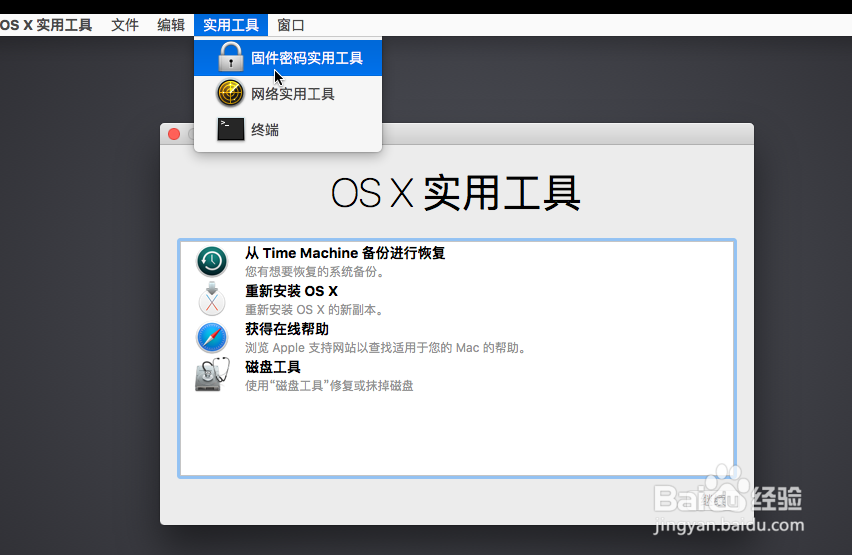Click the Safari compass icon
This screenshot has width=852, height=555.
(212, 337)
